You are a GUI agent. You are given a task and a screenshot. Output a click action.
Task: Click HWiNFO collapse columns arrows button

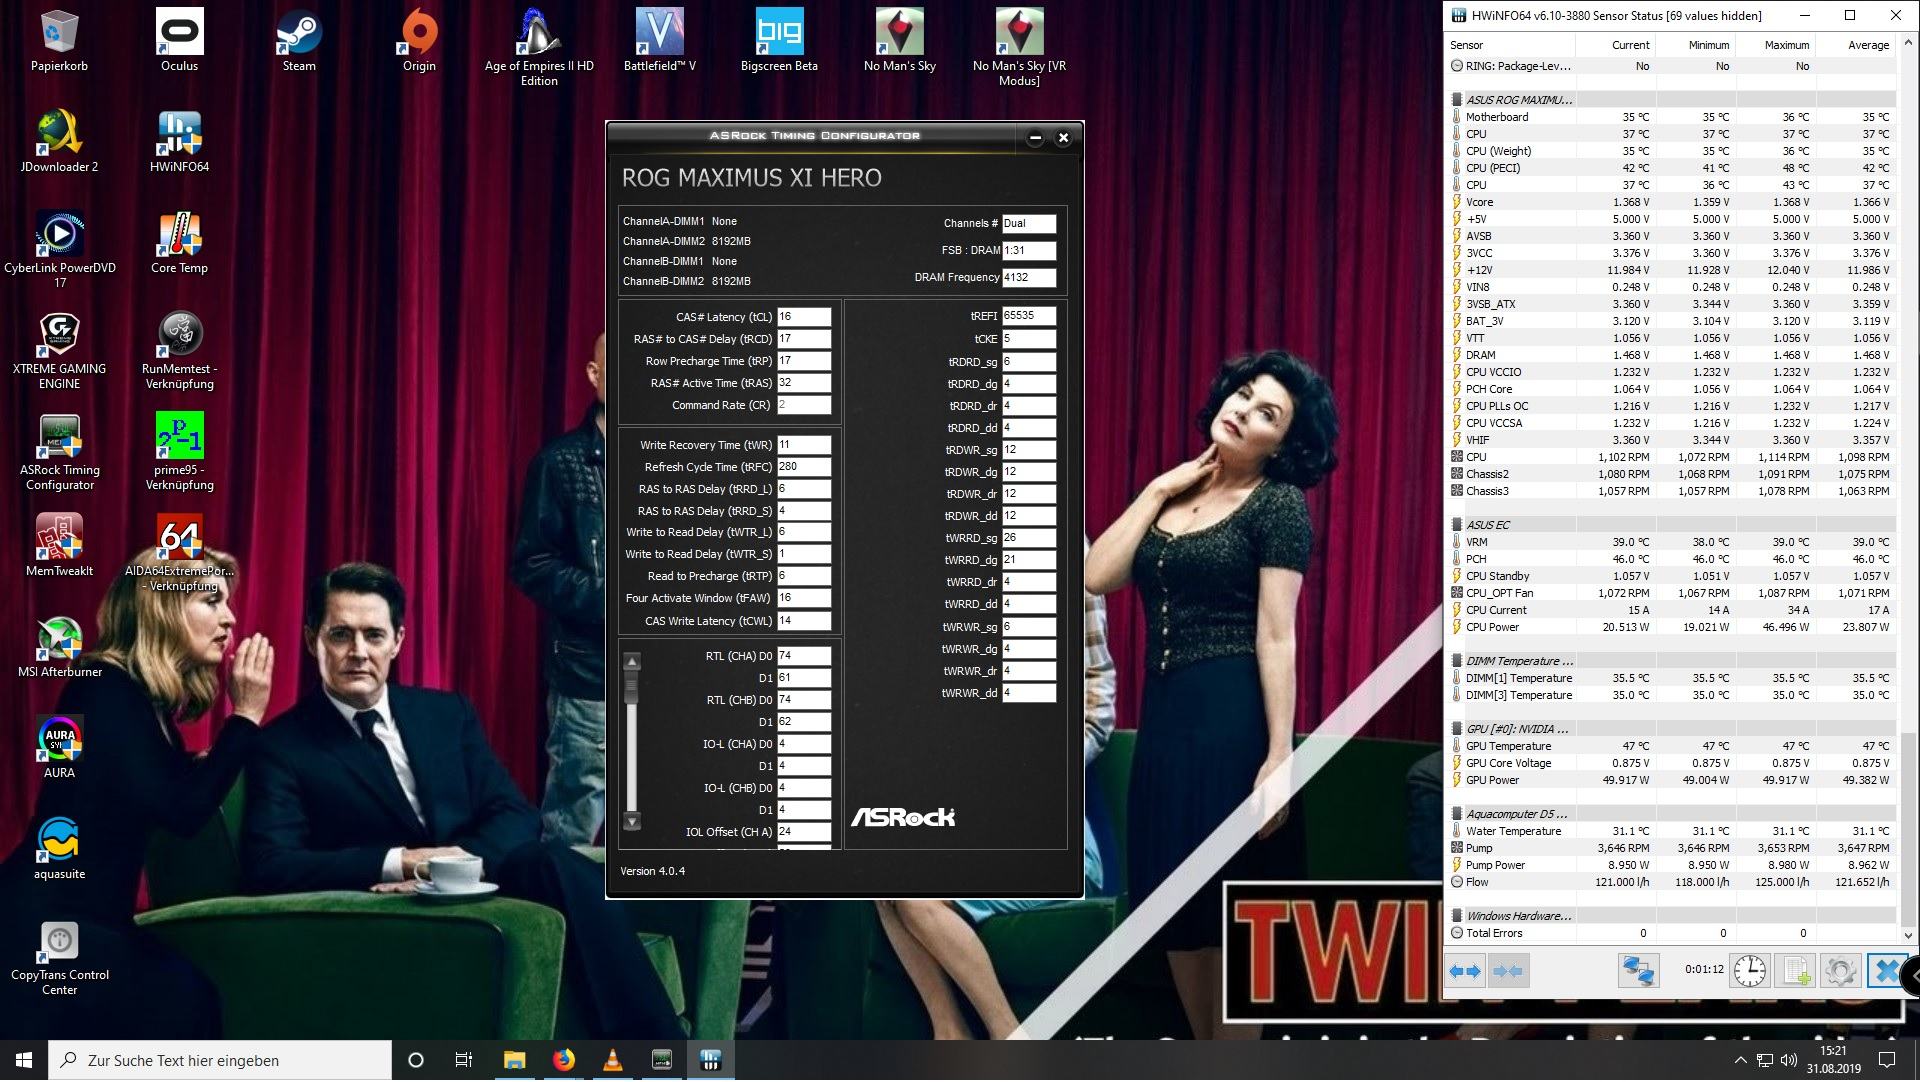pos(1507,971)
